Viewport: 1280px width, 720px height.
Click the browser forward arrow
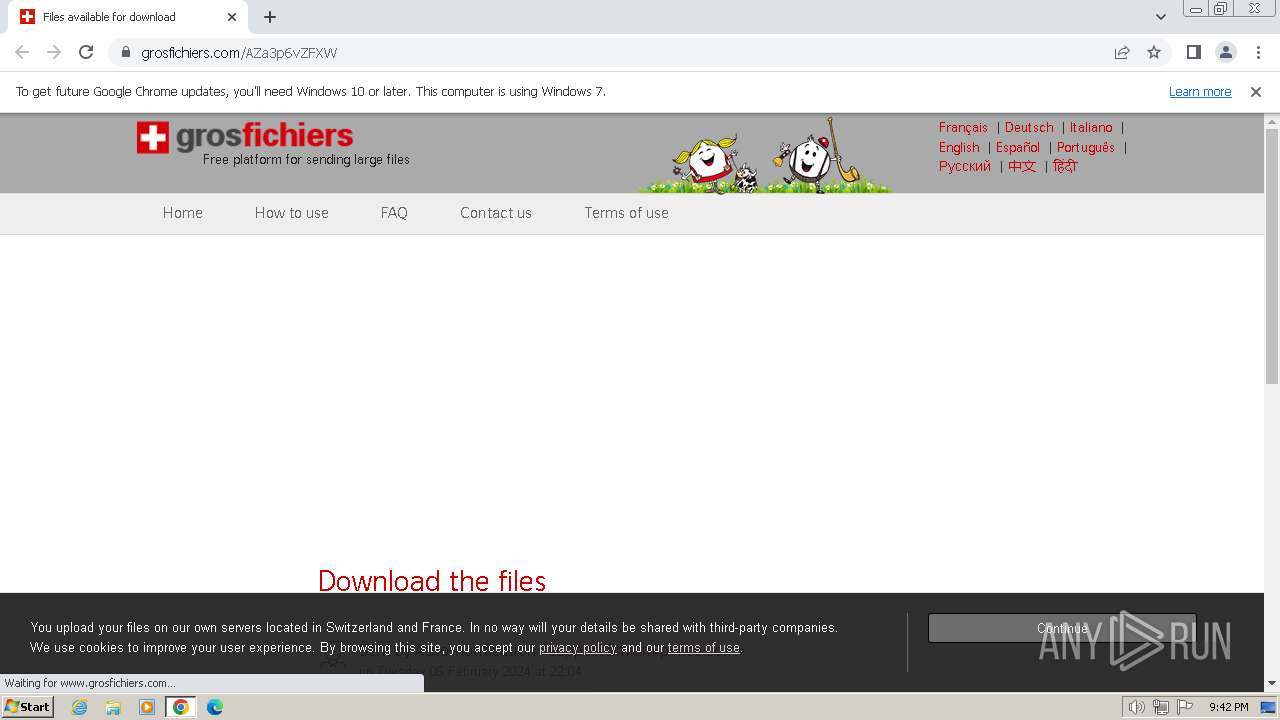click(54, 52)
